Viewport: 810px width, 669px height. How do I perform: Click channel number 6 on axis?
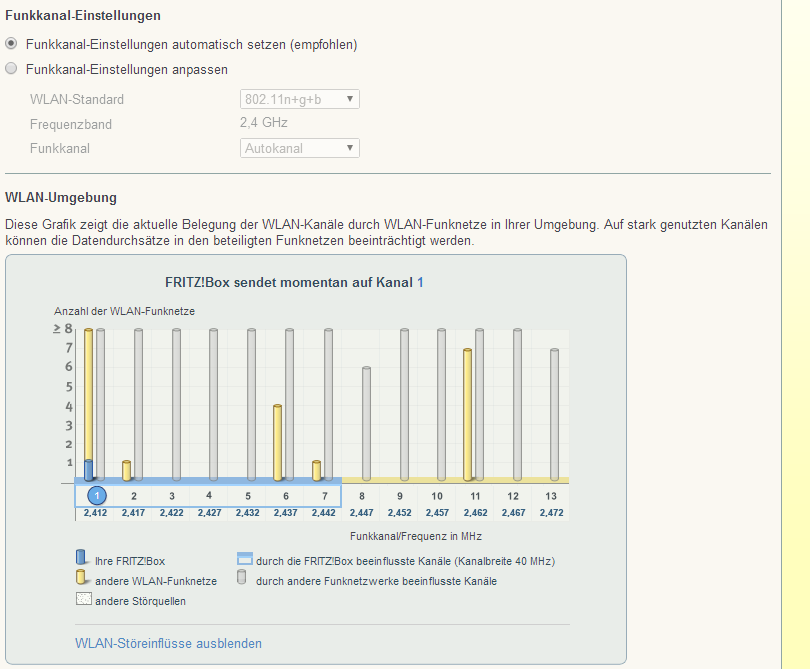286,496
